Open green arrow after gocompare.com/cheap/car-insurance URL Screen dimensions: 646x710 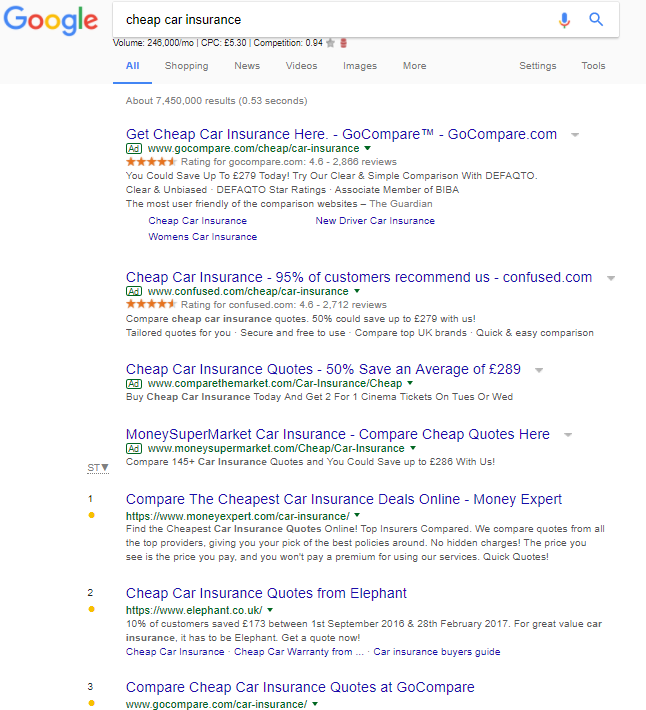368,148
